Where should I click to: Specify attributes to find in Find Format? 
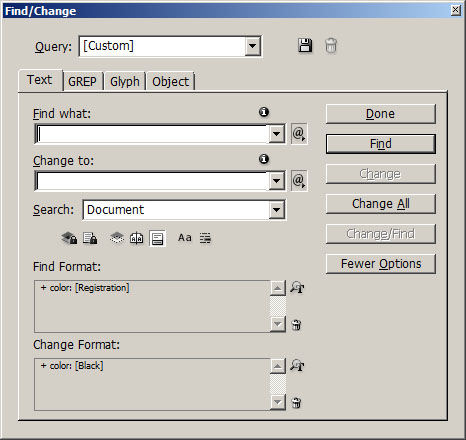(297, 287)
